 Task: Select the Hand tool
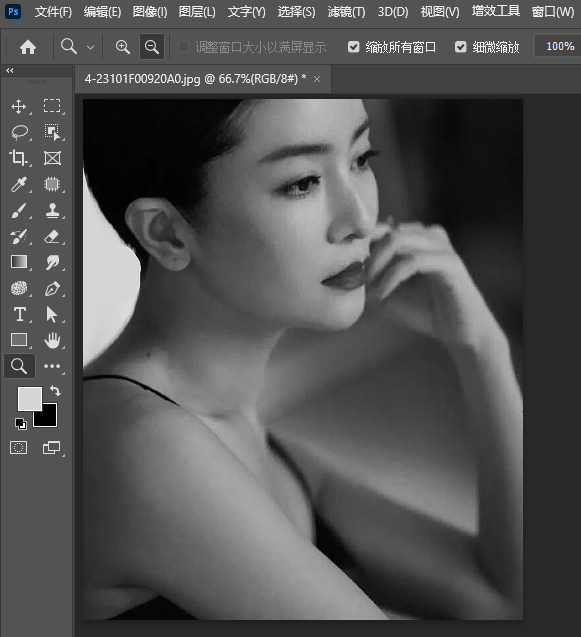tap(52, 340)
